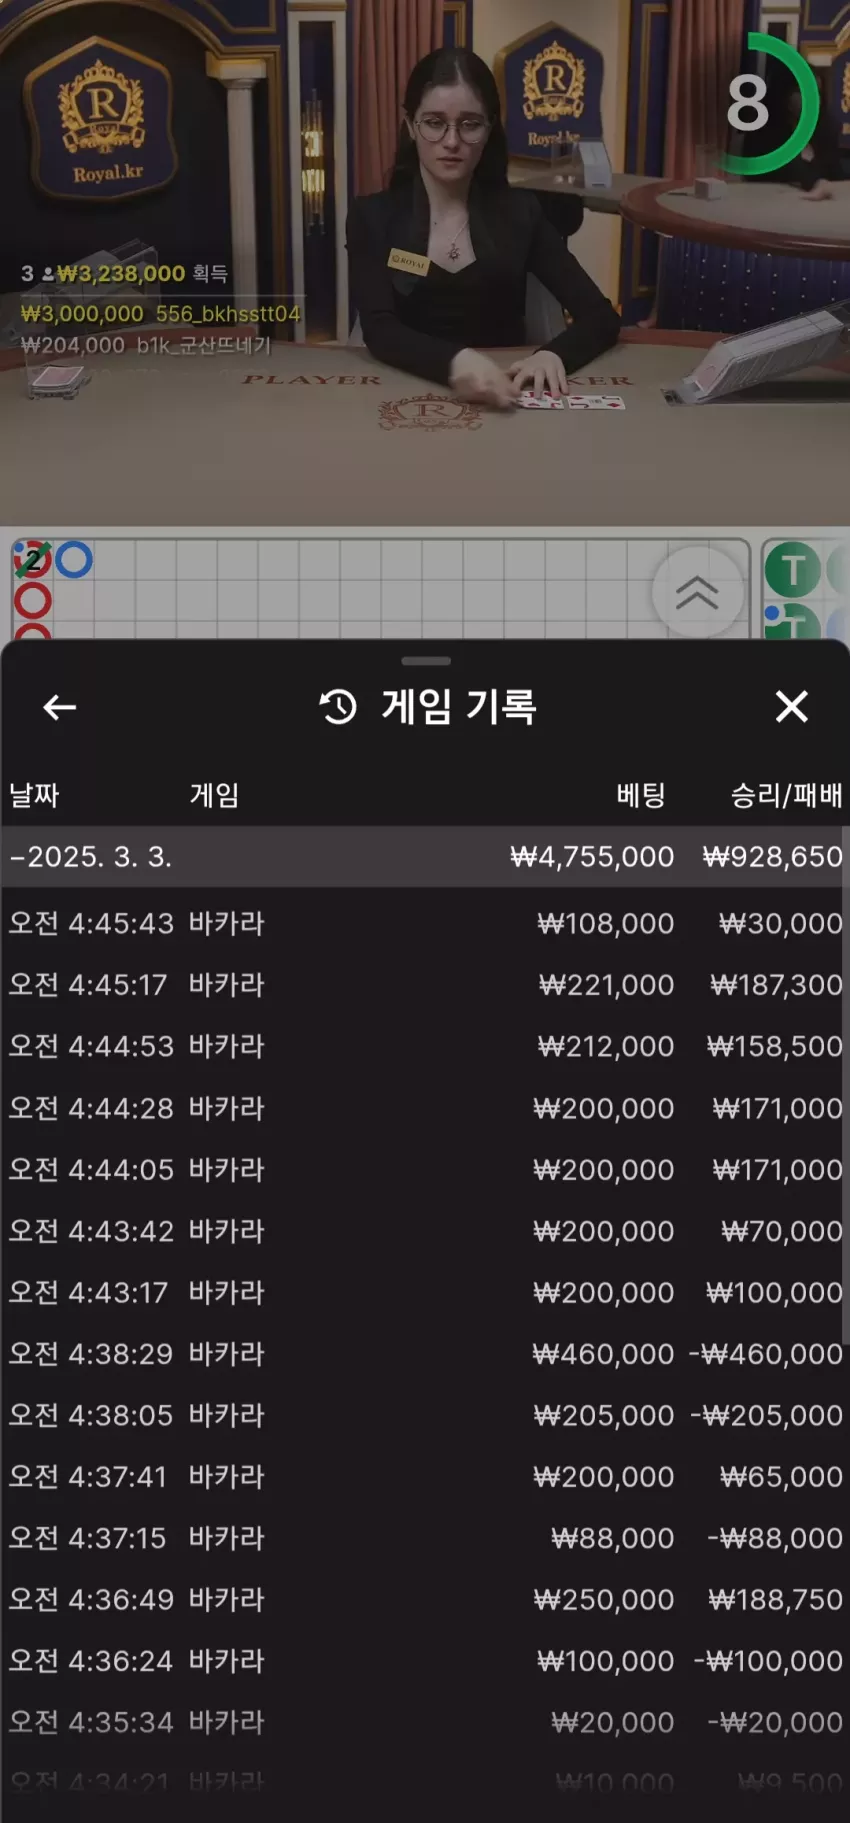Select the ₩88,000 bet amount
Image resolution: width=850 pixels, height=1823 pixels.
(x=612, y=1538)
